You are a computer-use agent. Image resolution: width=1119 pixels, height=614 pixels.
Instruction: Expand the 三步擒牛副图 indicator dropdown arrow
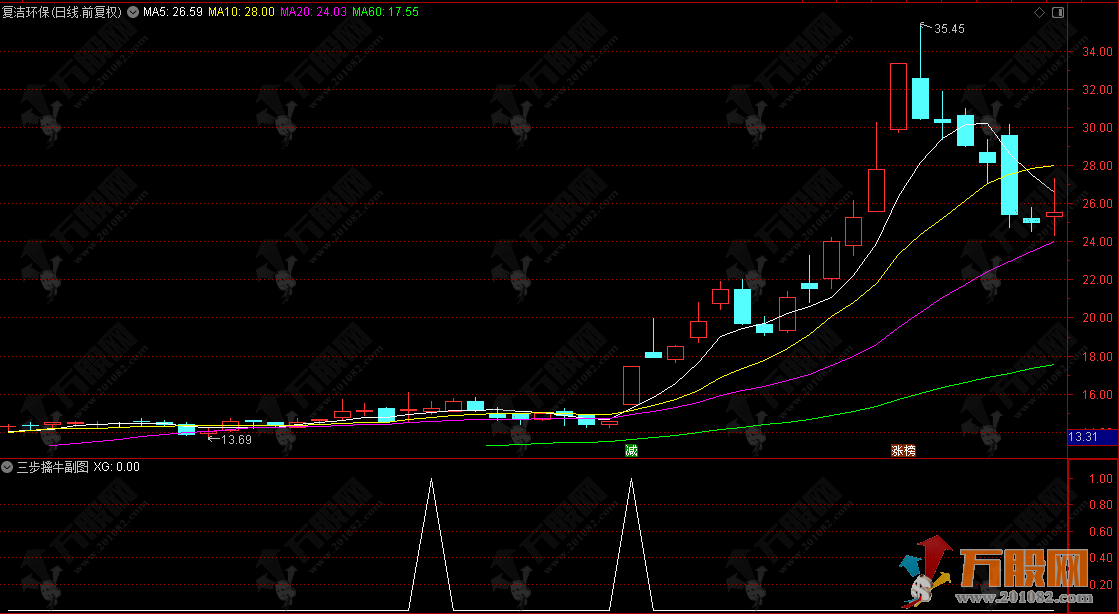tap(8, 467)
